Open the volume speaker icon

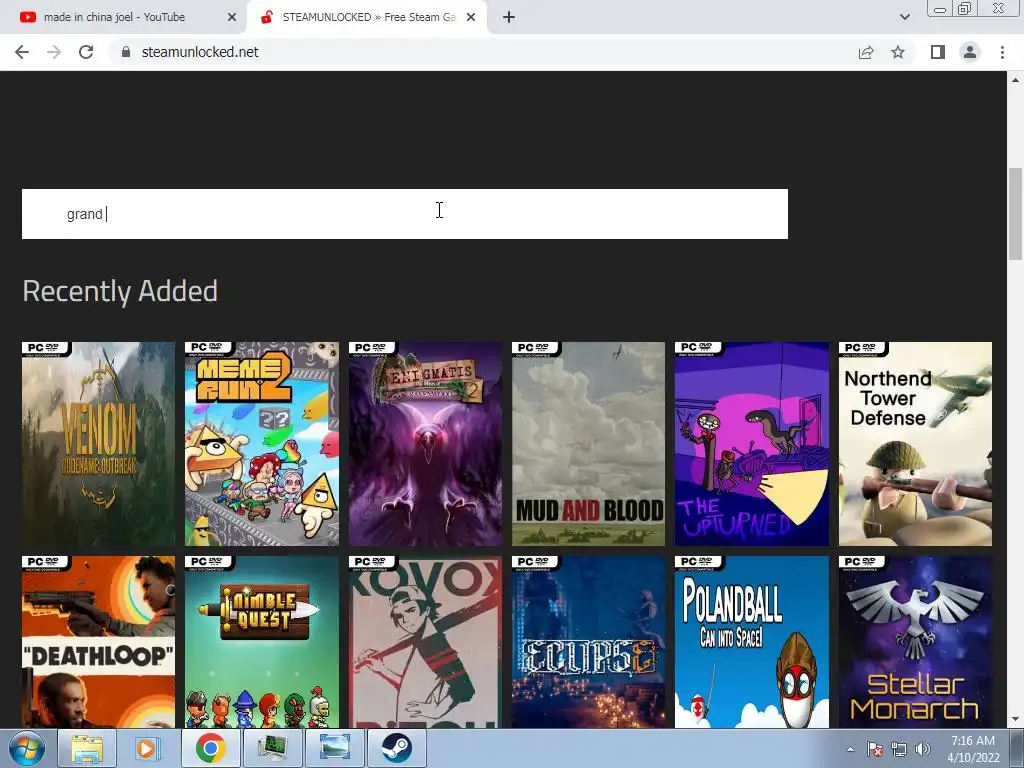[x=923, y=749]
